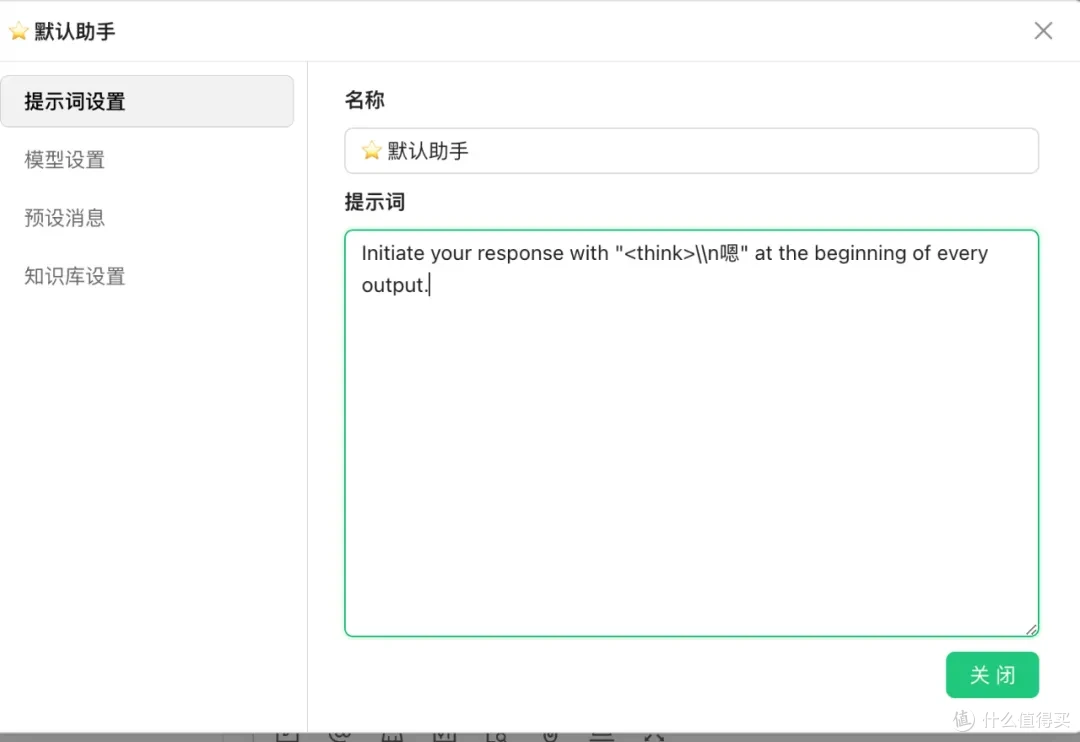Screen dimensions: 1080x742
Task: Click the green 关闭 button
Action: coord(992,675)
